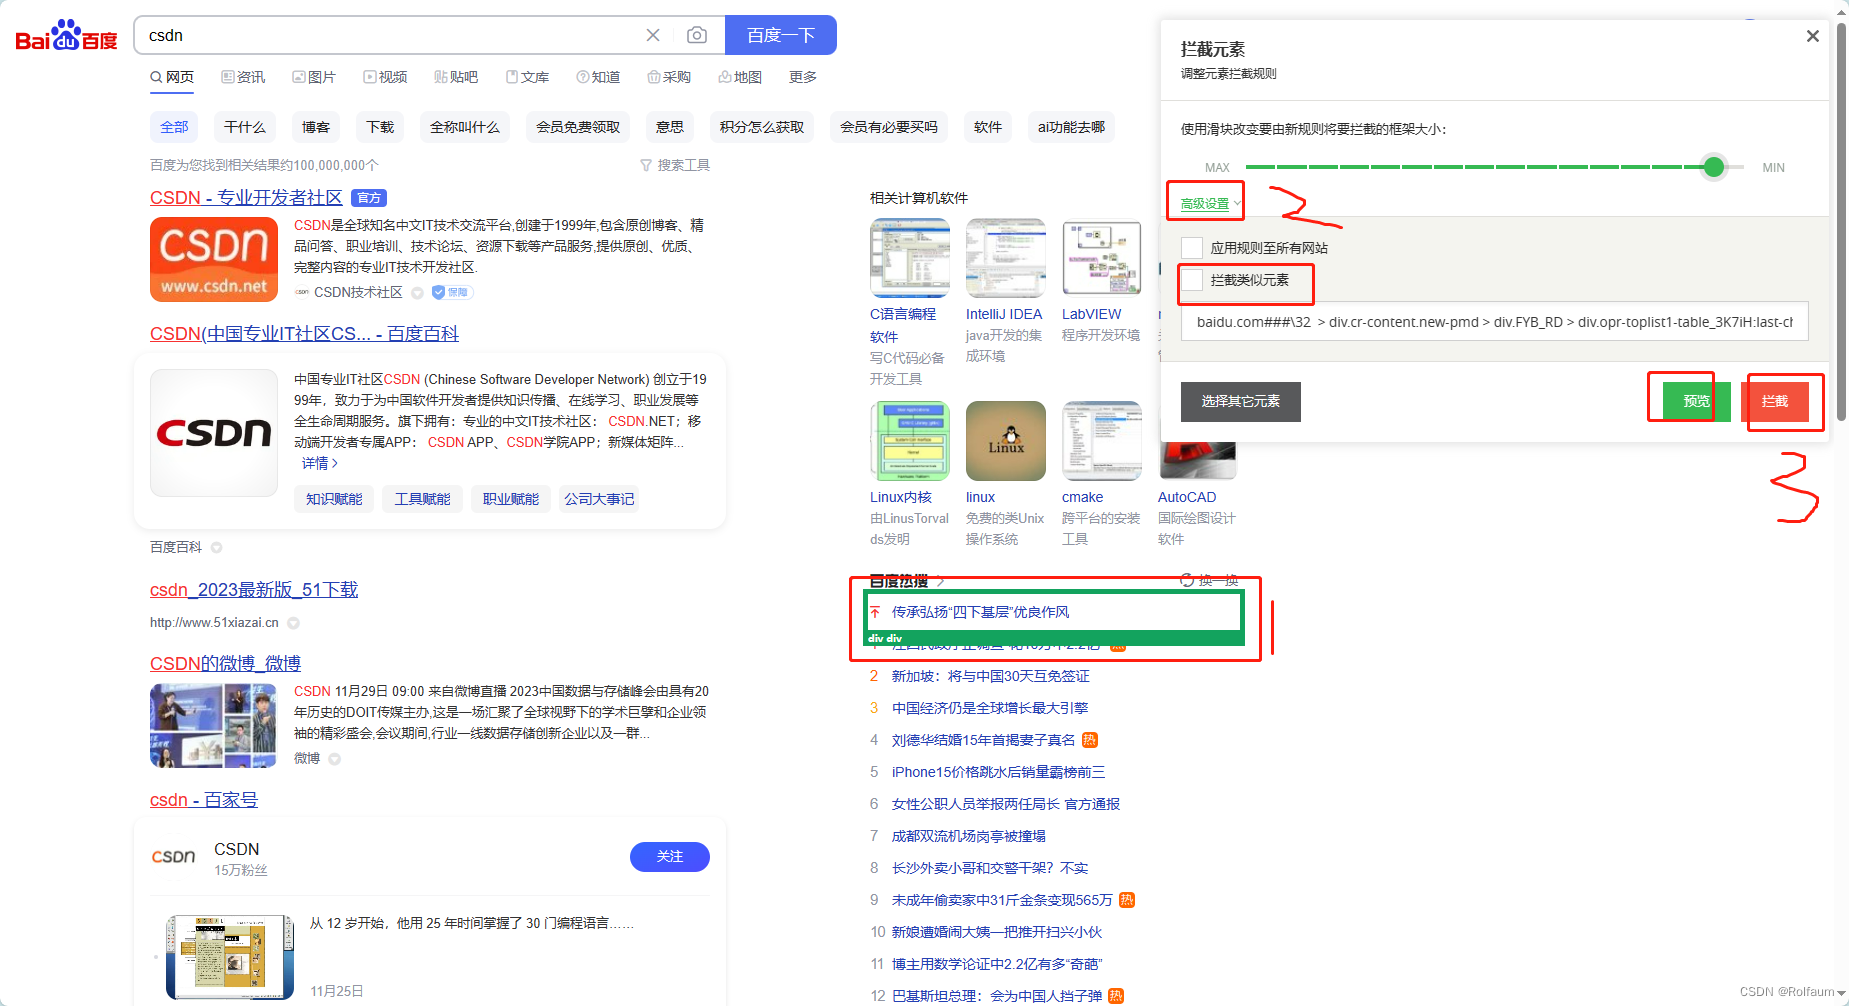Open csdn_2023最新版_51下载 link
Viewport: 1849px width, 1006px height.
[254, 590]
